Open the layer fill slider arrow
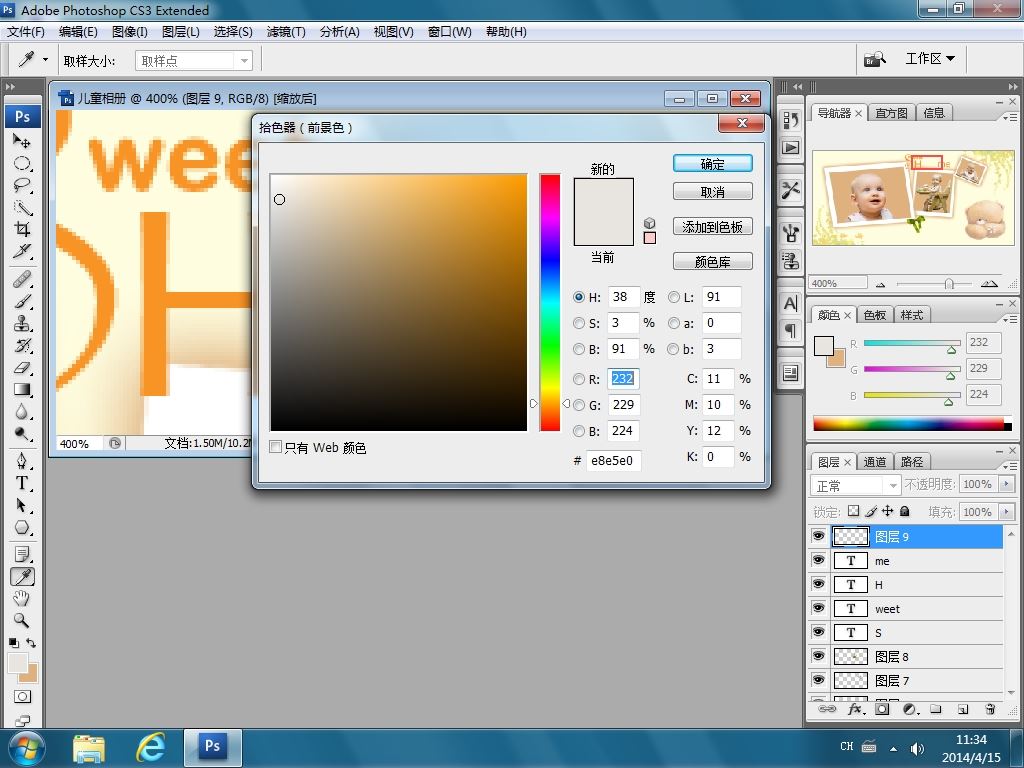The width and height of the screenshot is (1024, 768). (x=1006, y=511)
